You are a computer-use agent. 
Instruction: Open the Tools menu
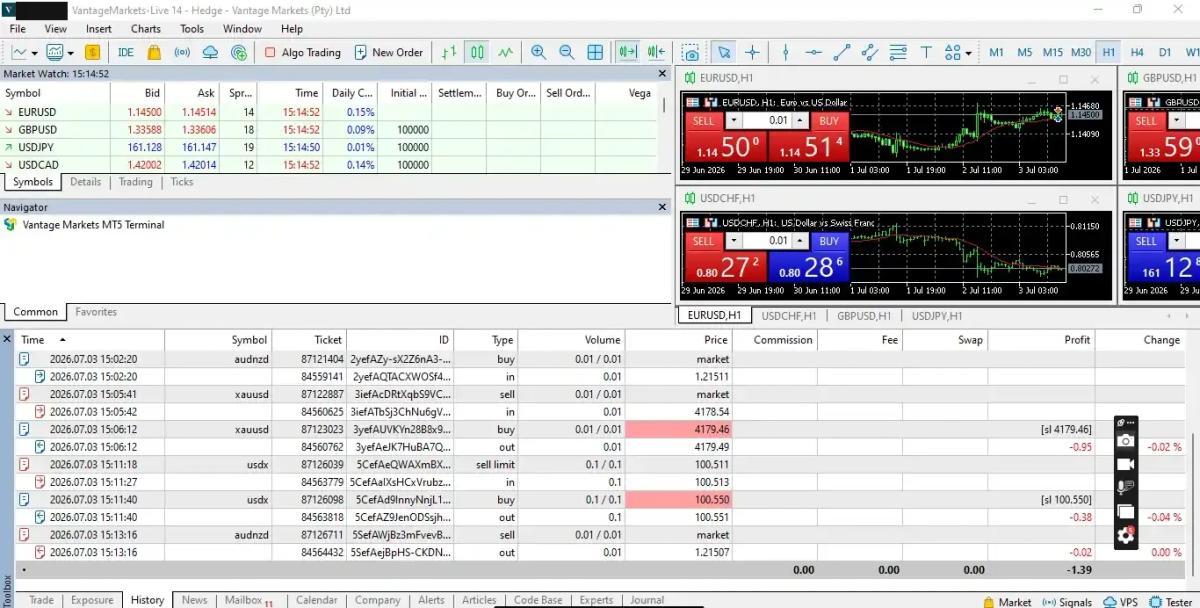coord(192,29)
